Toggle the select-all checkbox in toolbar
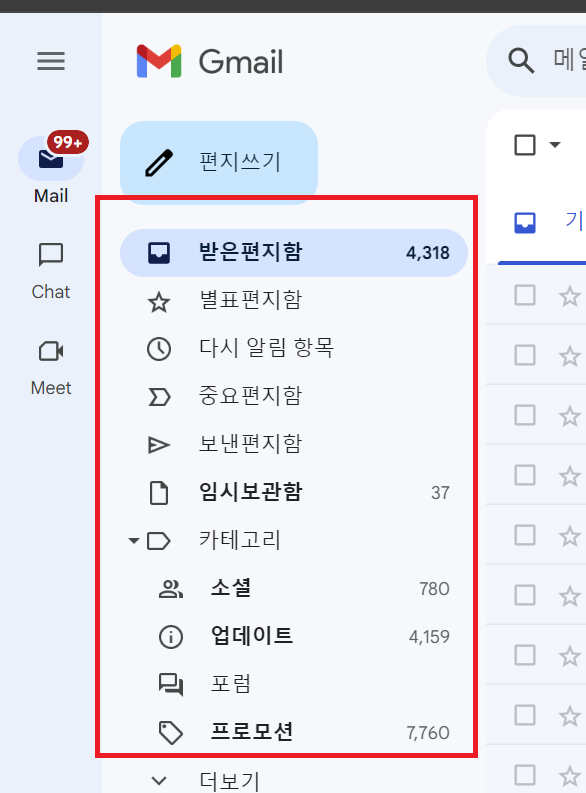The height and width of the screenshot is (793, 586). click(525, 145)
